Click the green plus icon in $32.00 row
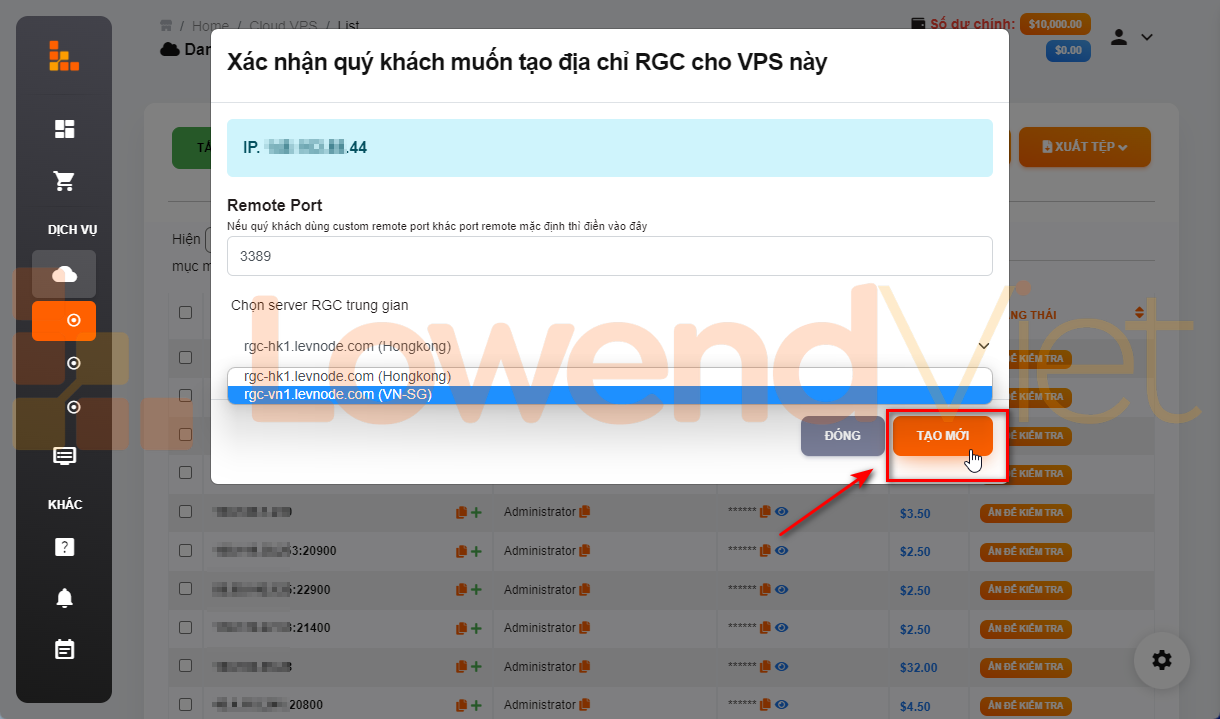Viewport: 1220px width, 719px height. [476, 667]
